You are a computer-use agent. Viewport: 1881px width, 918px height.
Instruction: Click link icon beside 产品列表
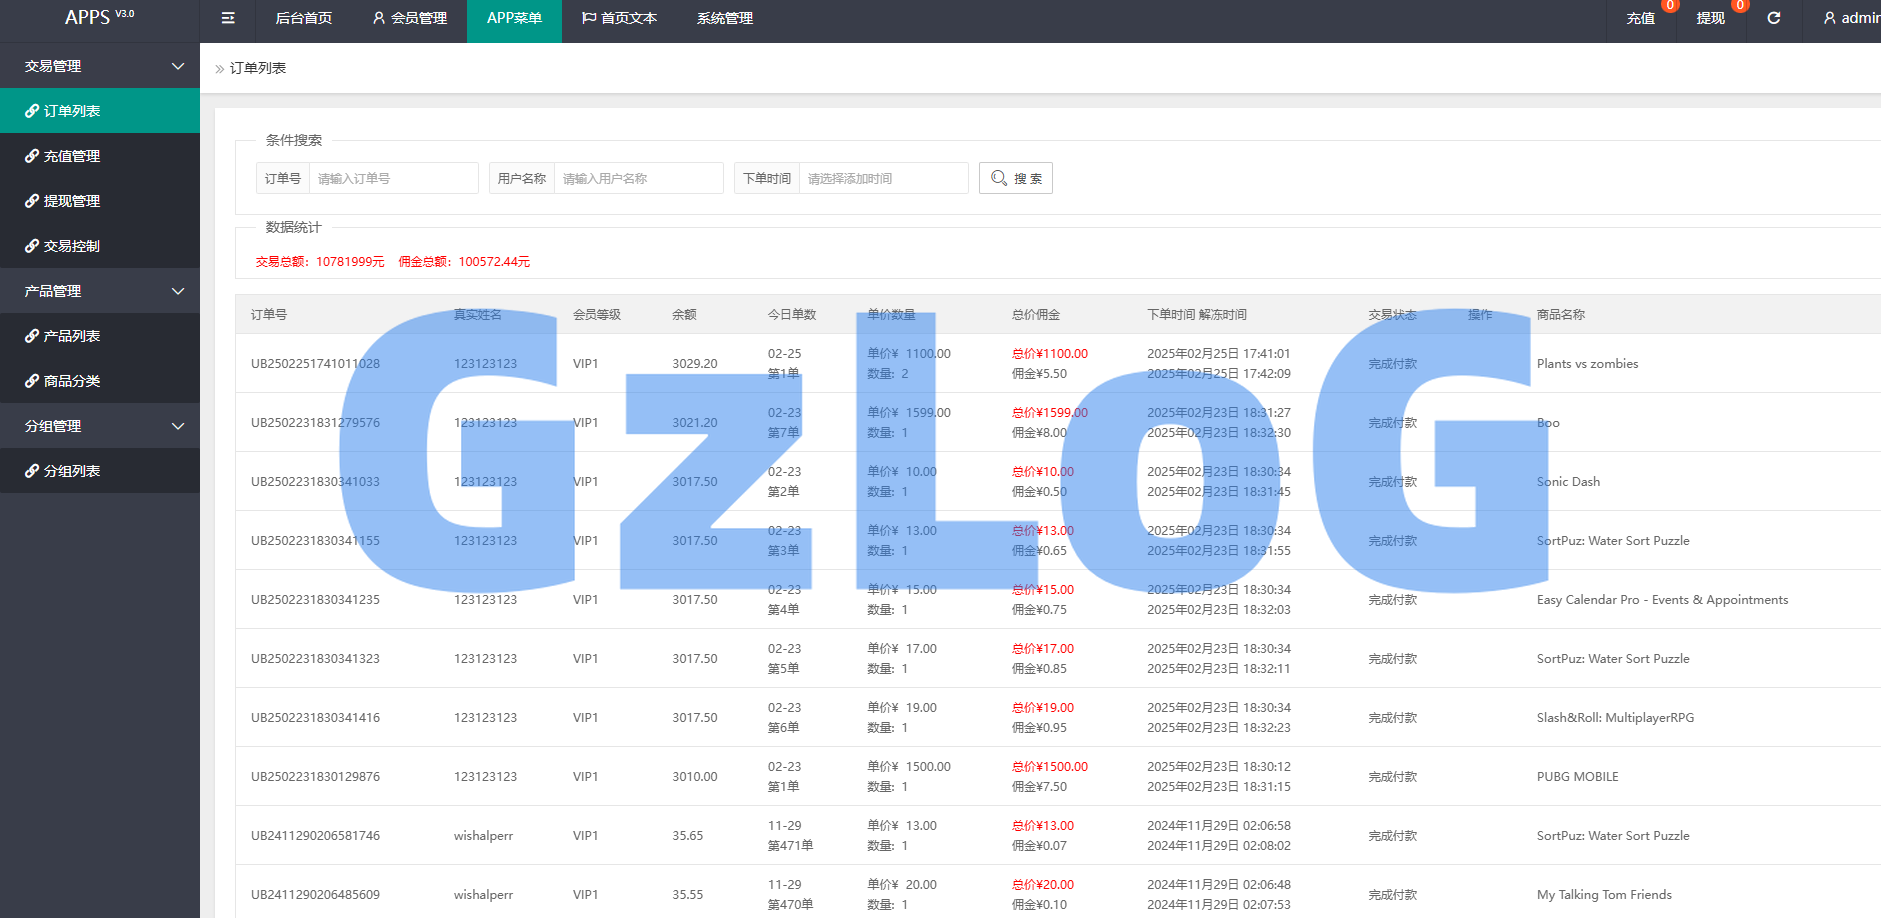32,336
